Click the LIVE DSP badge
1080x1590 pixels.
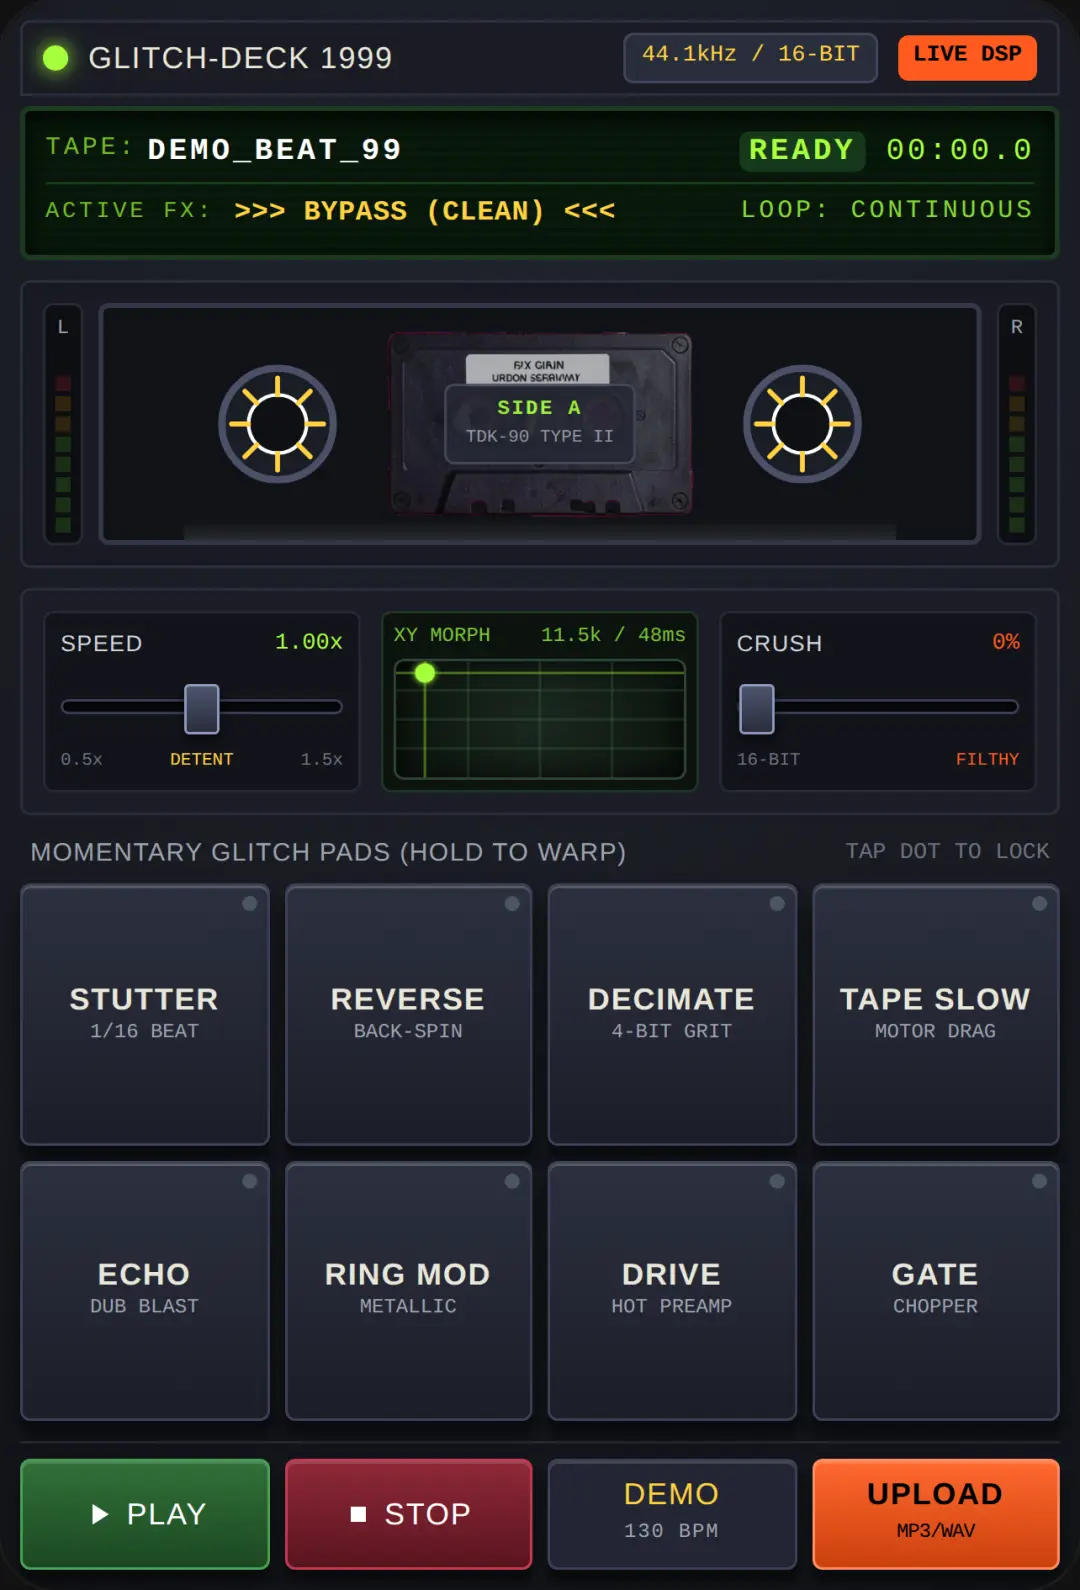[x=967, y=57]
